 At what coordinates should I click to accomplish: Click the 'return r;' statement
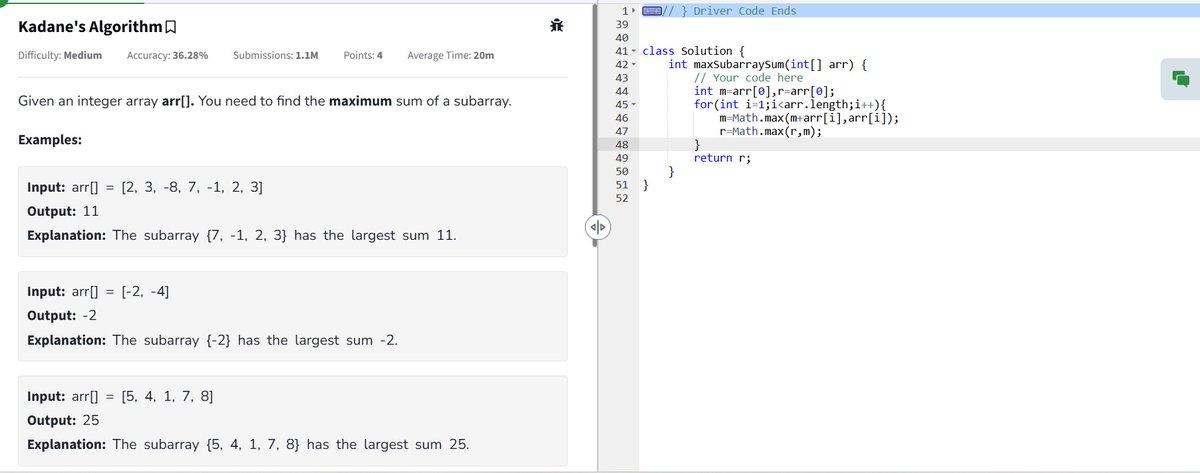(722, 158)
